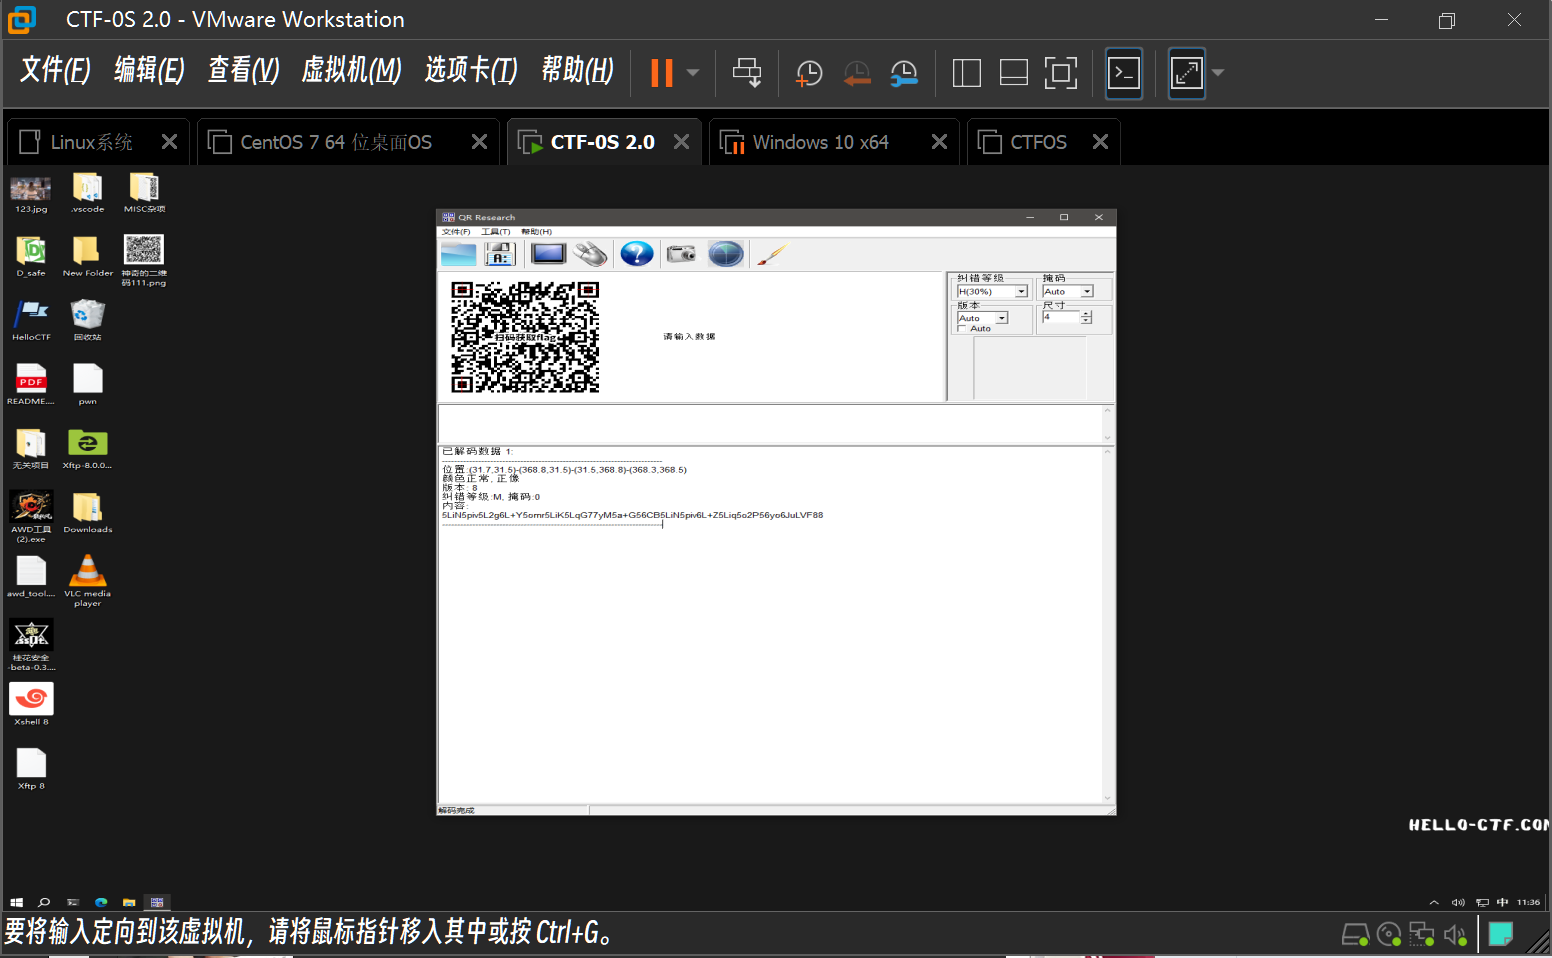This screenshot has width=1552, height=958.
Task: Open 123.jpg on the desktop
Action: 31,195
